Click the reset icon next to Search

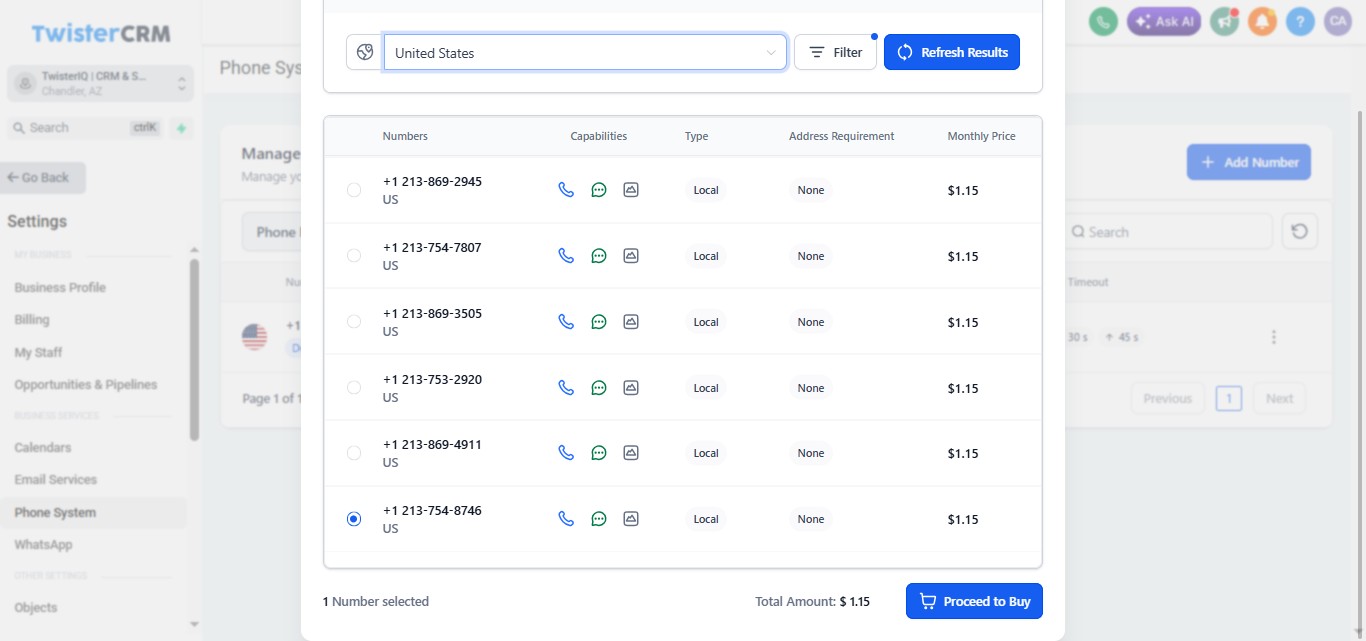1299,231
